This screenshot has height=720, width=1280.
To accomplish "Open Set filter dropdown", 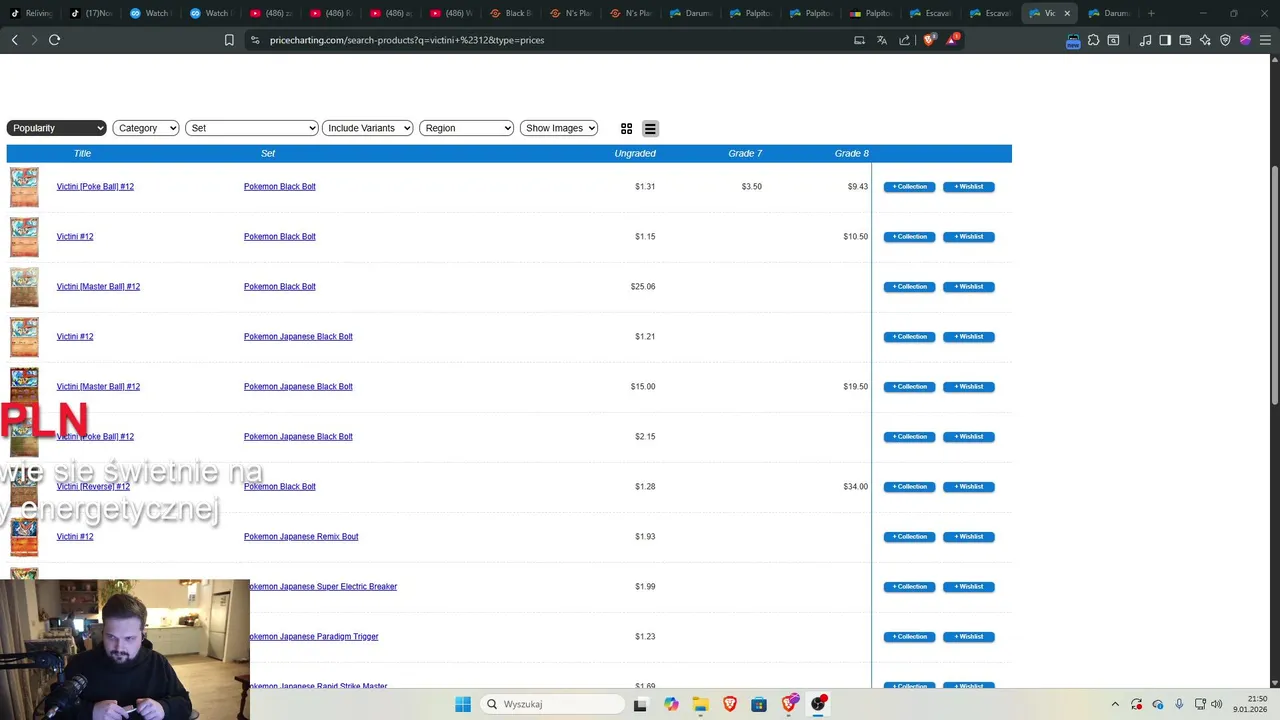I will coord(252,128).
